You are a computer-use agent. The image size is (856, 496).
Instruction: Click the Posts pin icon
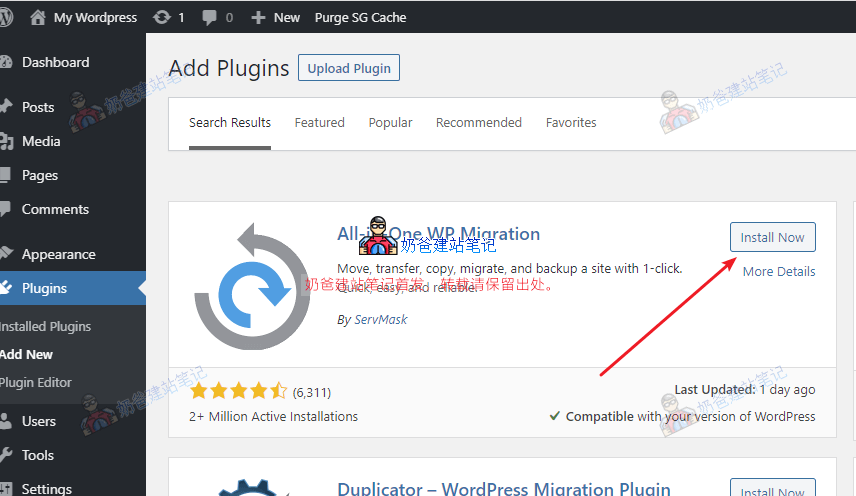pos(5,106)
